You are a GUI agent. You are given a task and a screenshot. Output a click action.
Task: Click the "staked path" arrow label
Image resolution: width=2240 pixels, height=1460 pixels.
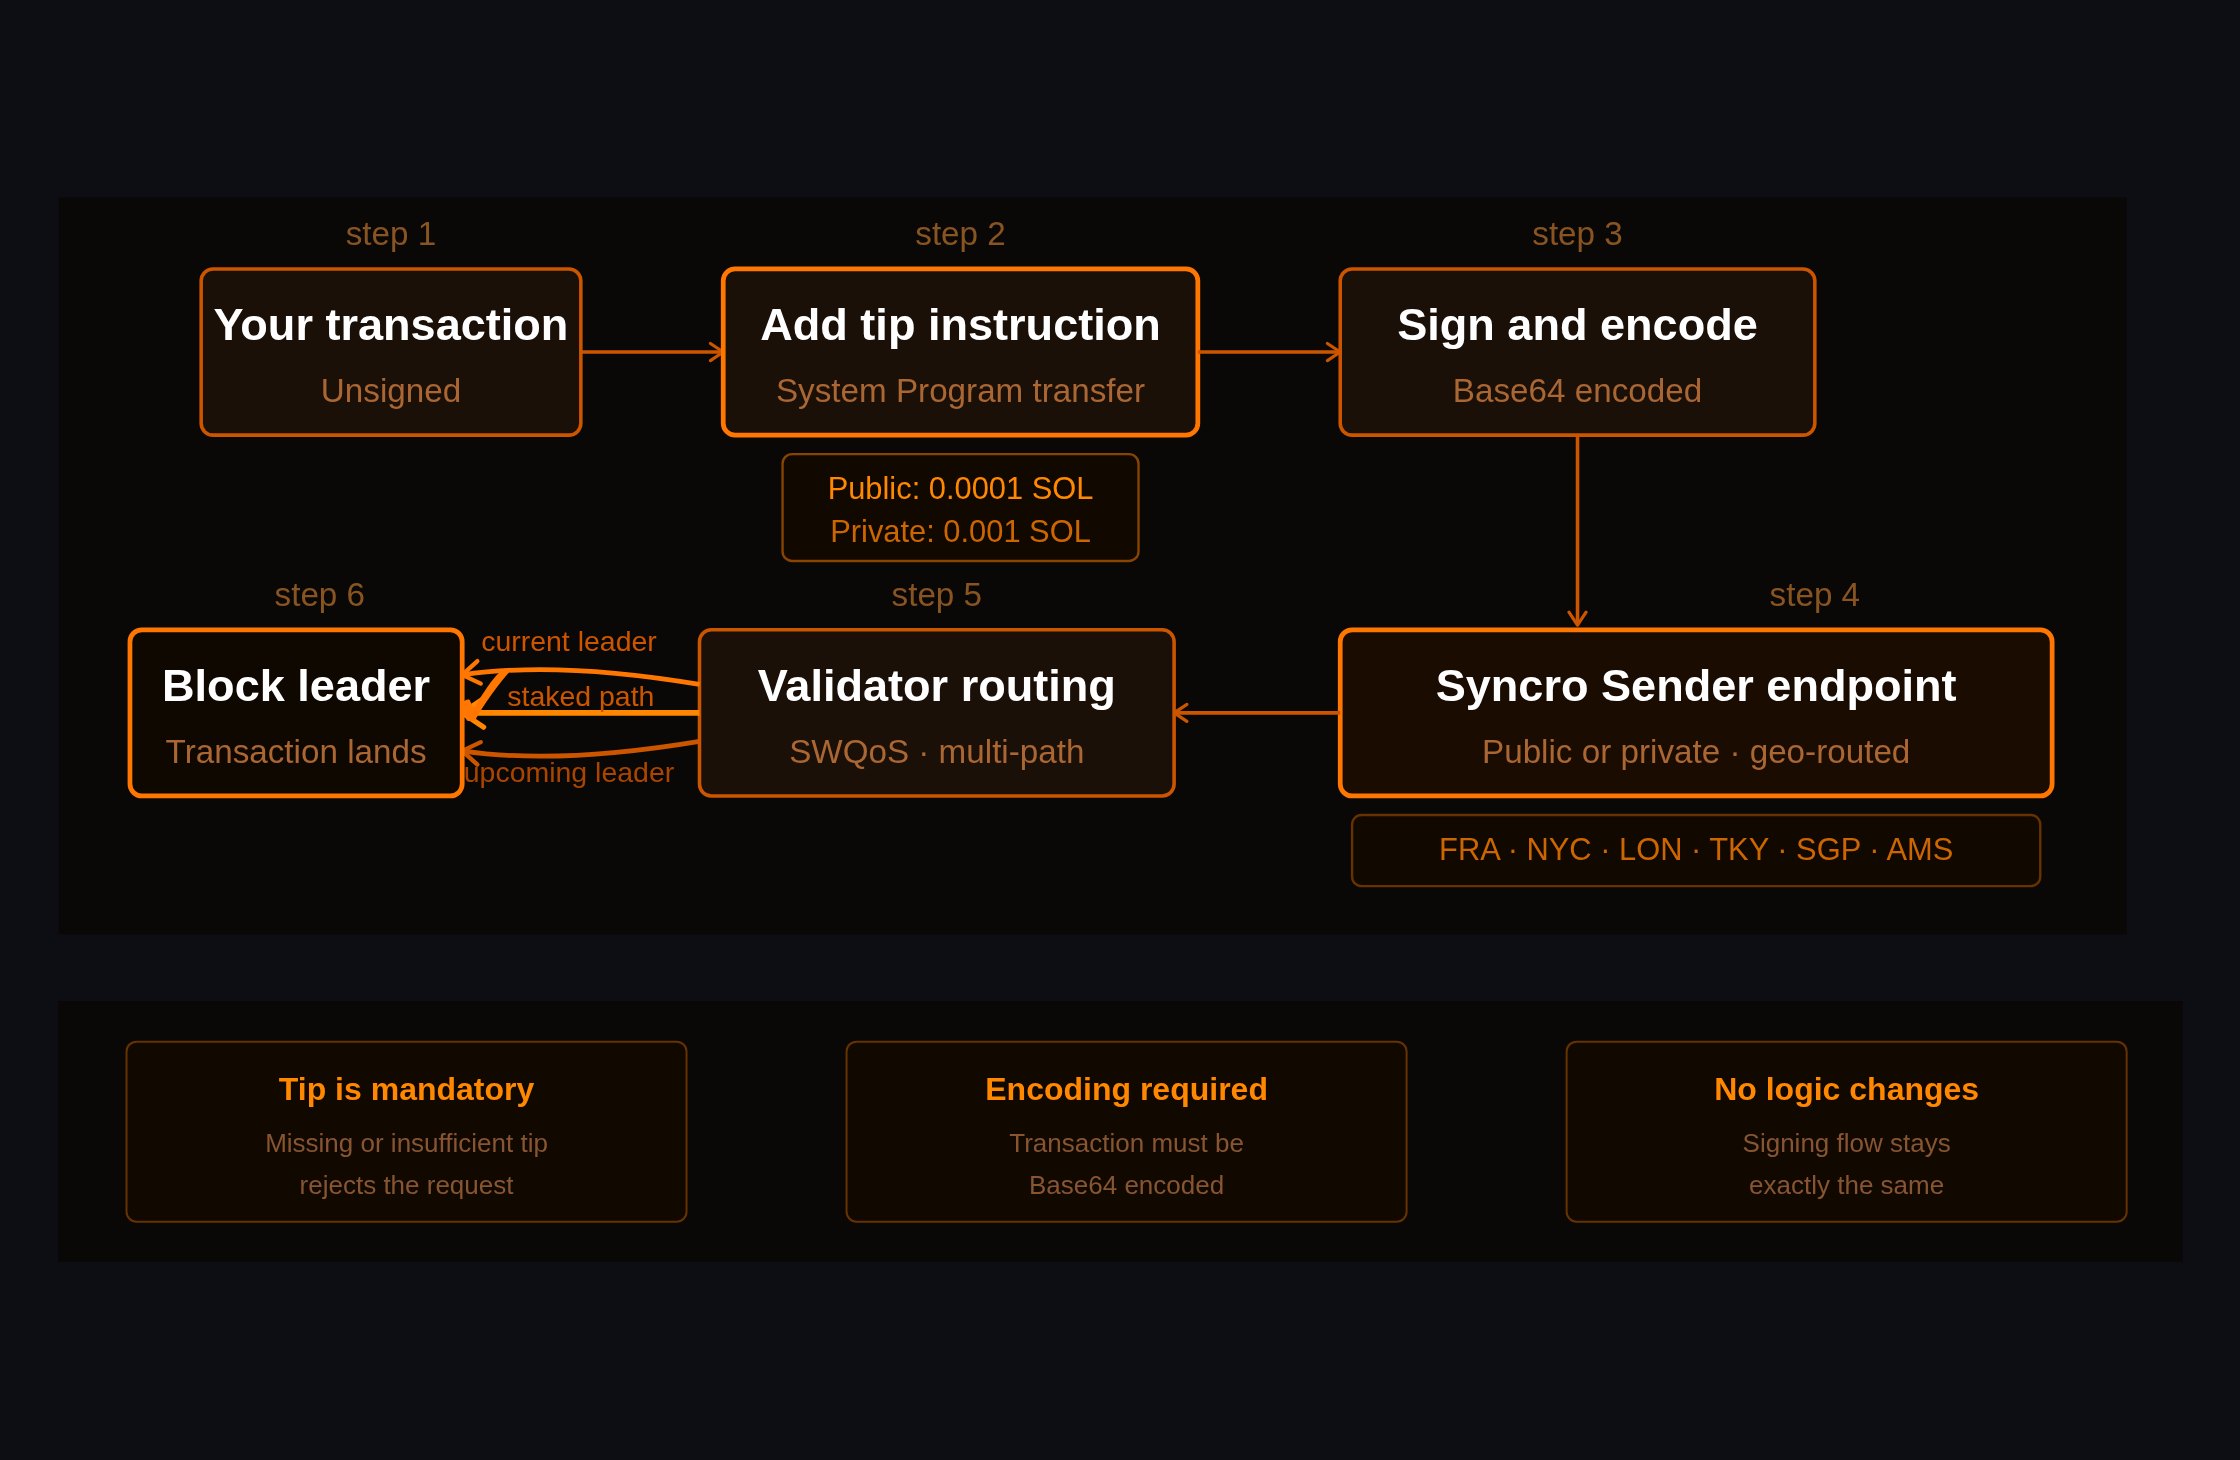(x=578, y=696)
